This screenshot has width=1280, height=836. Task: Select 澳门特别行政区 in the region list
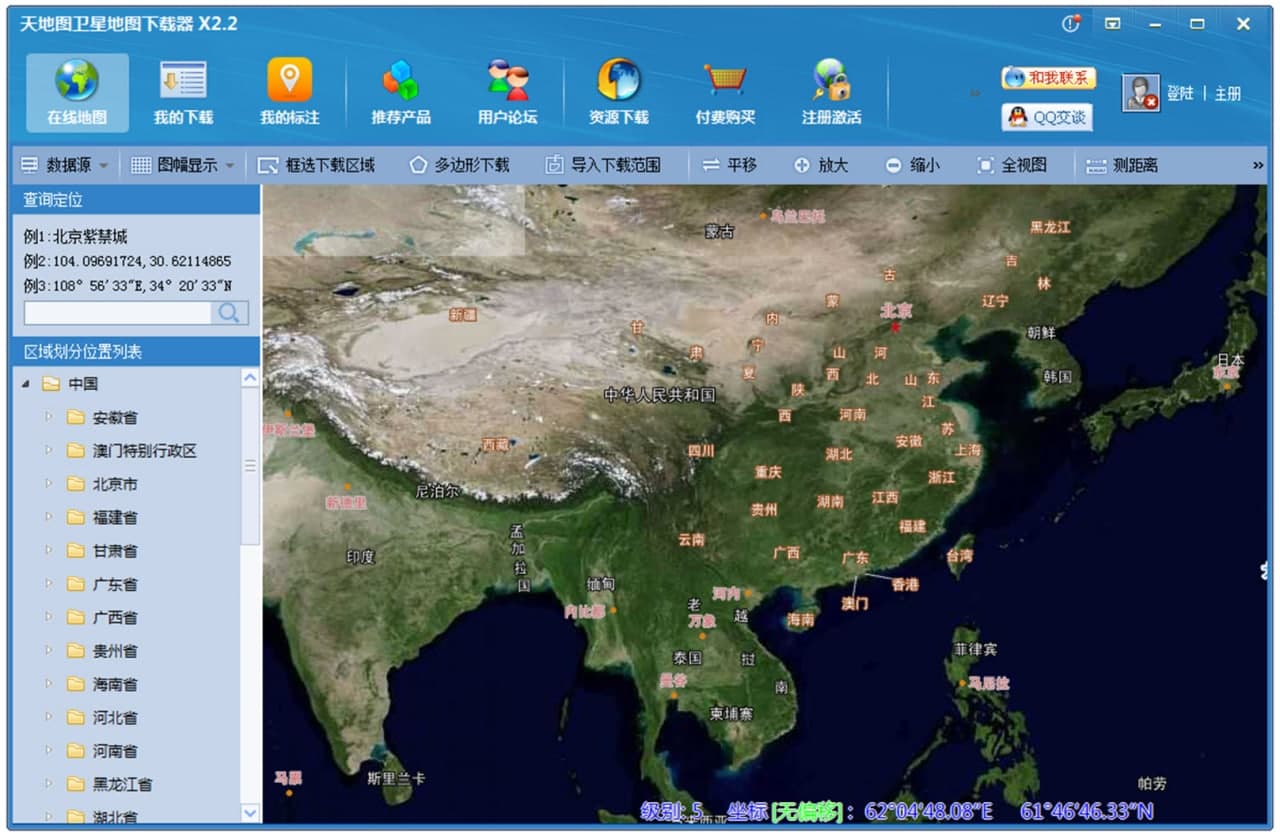click(144, 451)
